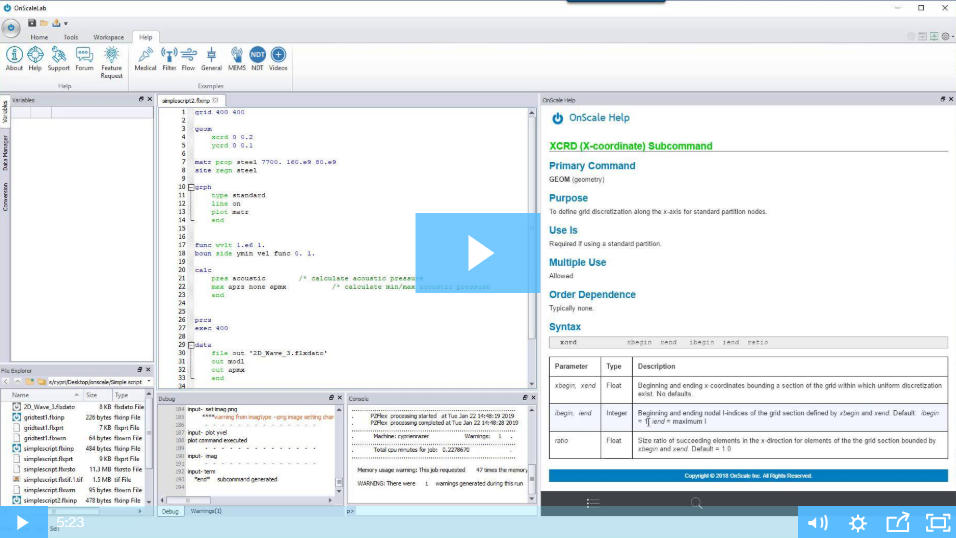The image size is (956, 538).
Task: Float the Variables panel with the undock icon
Action: (141, 99)
